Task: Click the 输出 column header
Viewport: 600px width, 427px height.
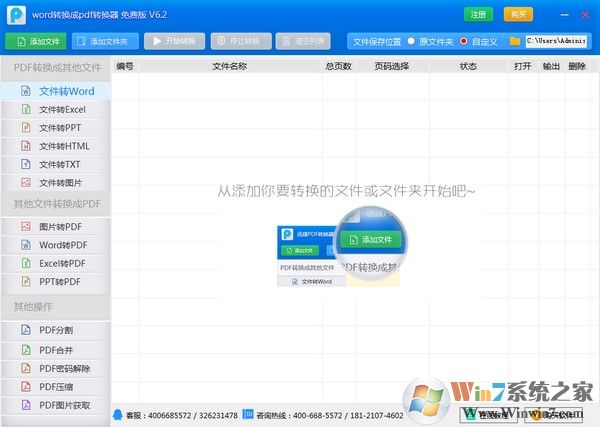Action: coord(551,66)
